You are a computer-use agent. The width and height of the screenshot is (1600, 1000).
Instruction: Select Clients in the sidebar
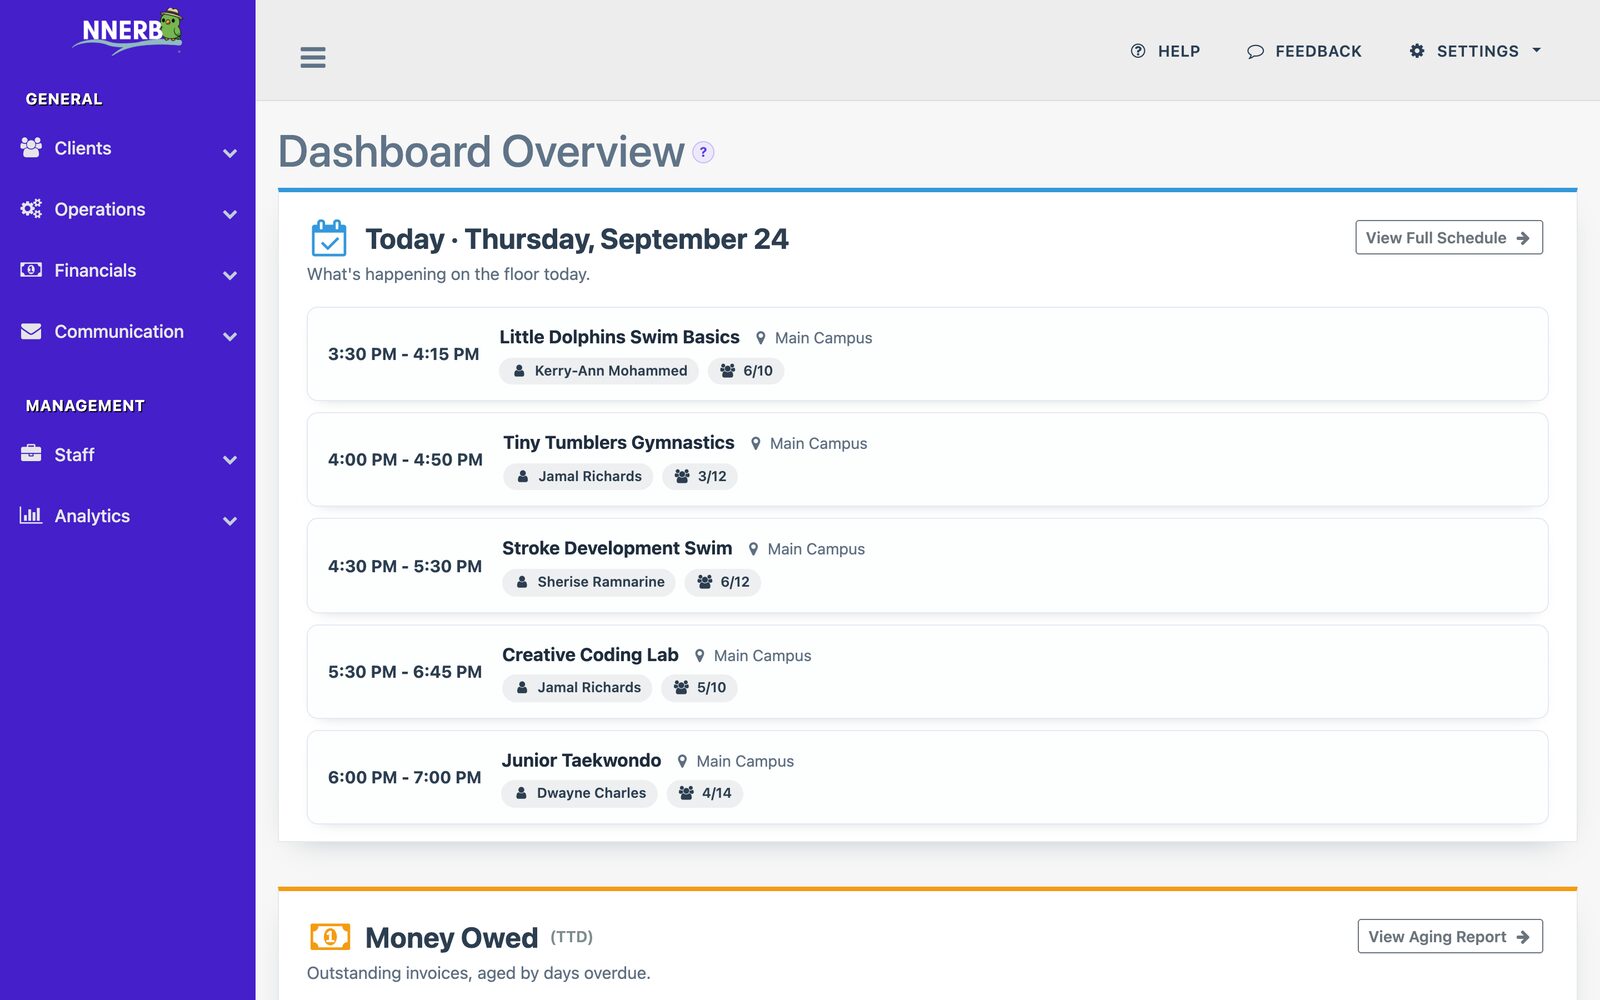pos(83,148)
